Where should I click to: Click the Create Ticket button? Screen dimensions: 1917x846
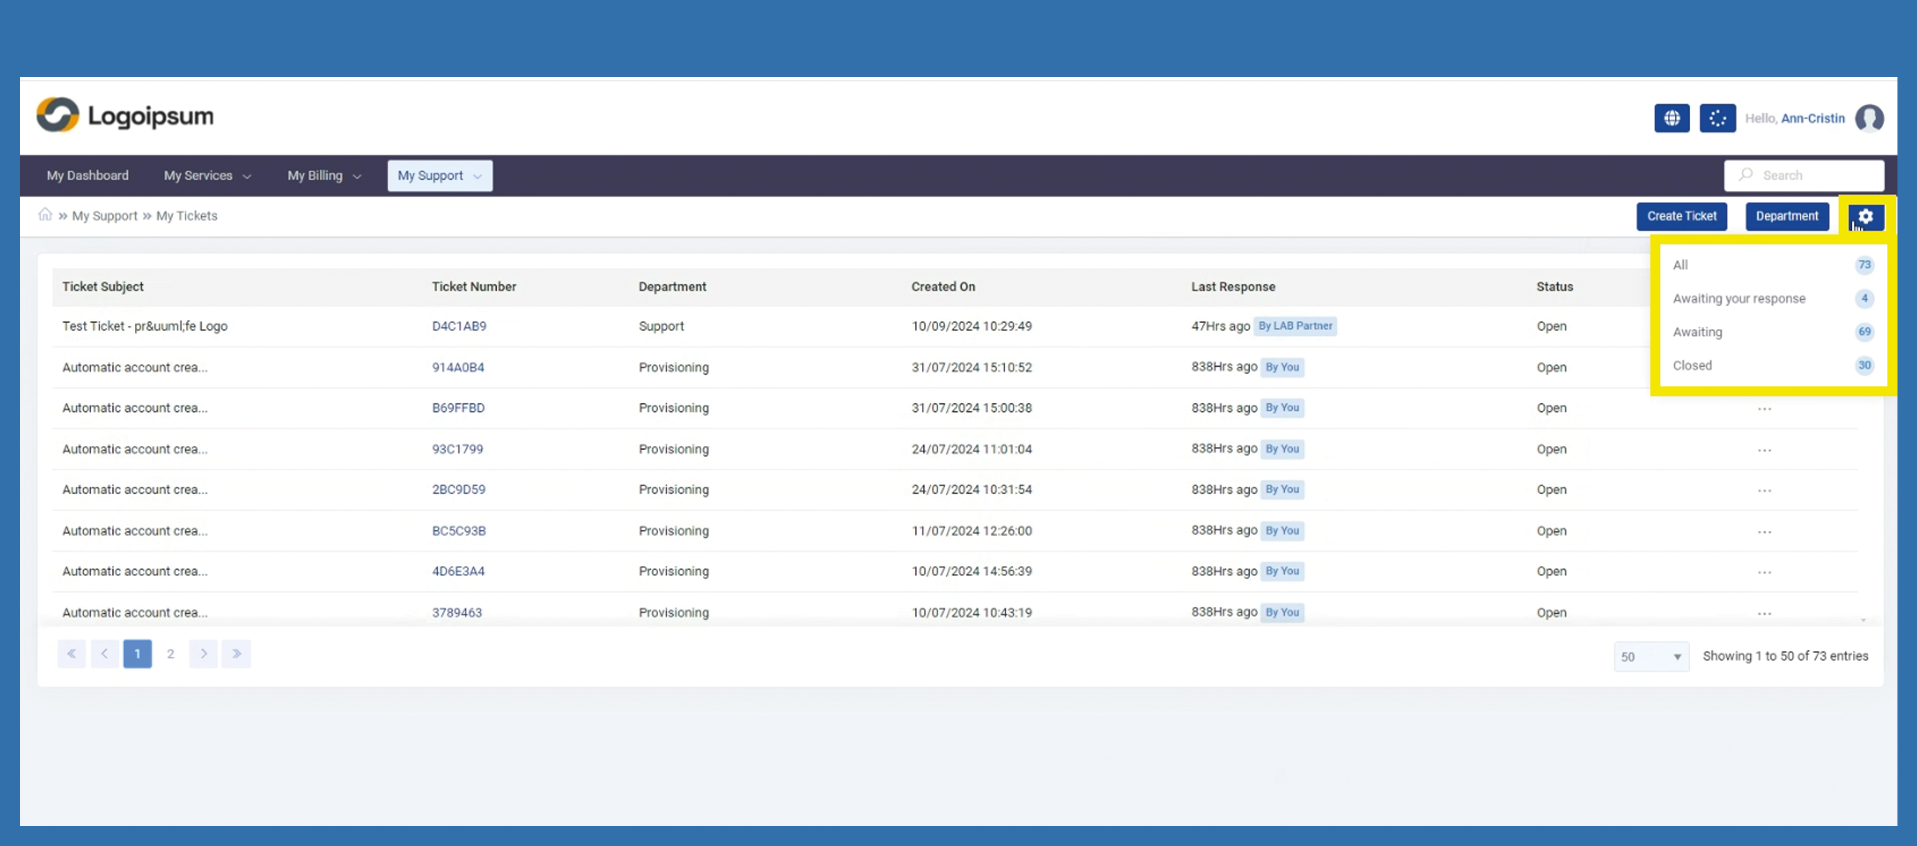(x=1681, y=216)
